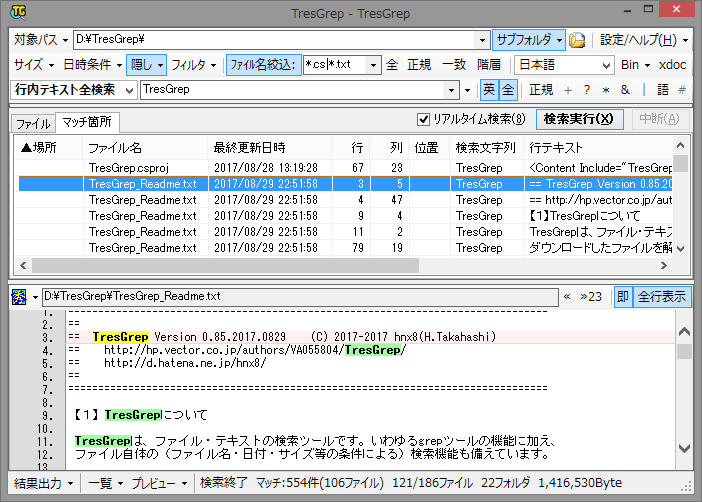Viewport: 702px width, 502px height.
Task: Toggle 正規 regex for file name filter
Action: coord(419,65)
